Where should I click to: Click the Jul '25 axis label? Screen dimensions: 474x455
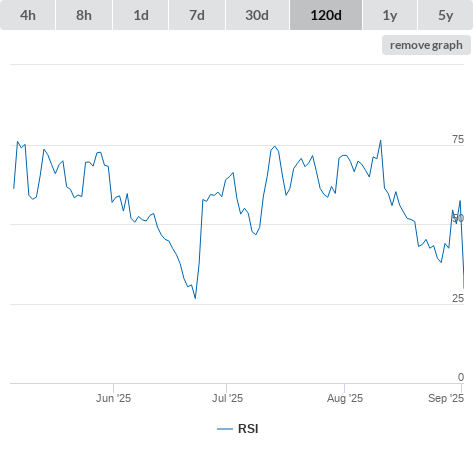227,398
